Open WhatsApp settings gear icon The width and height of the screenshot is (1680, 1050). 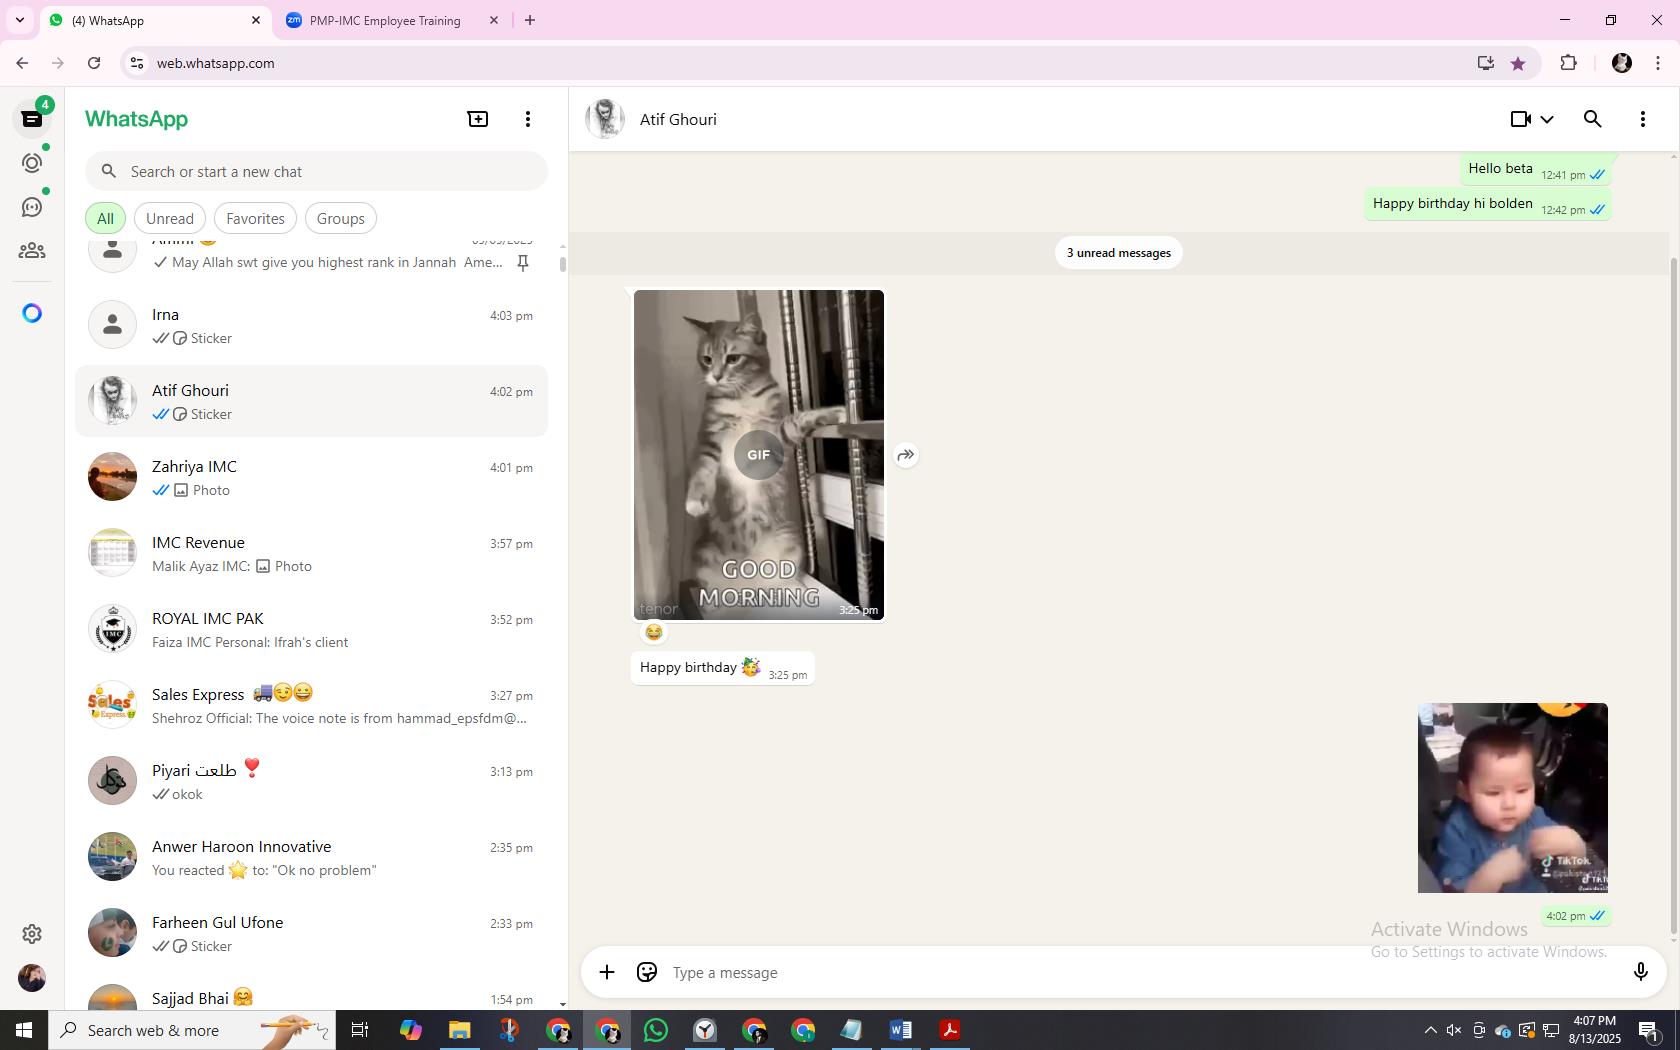(32, 934)
